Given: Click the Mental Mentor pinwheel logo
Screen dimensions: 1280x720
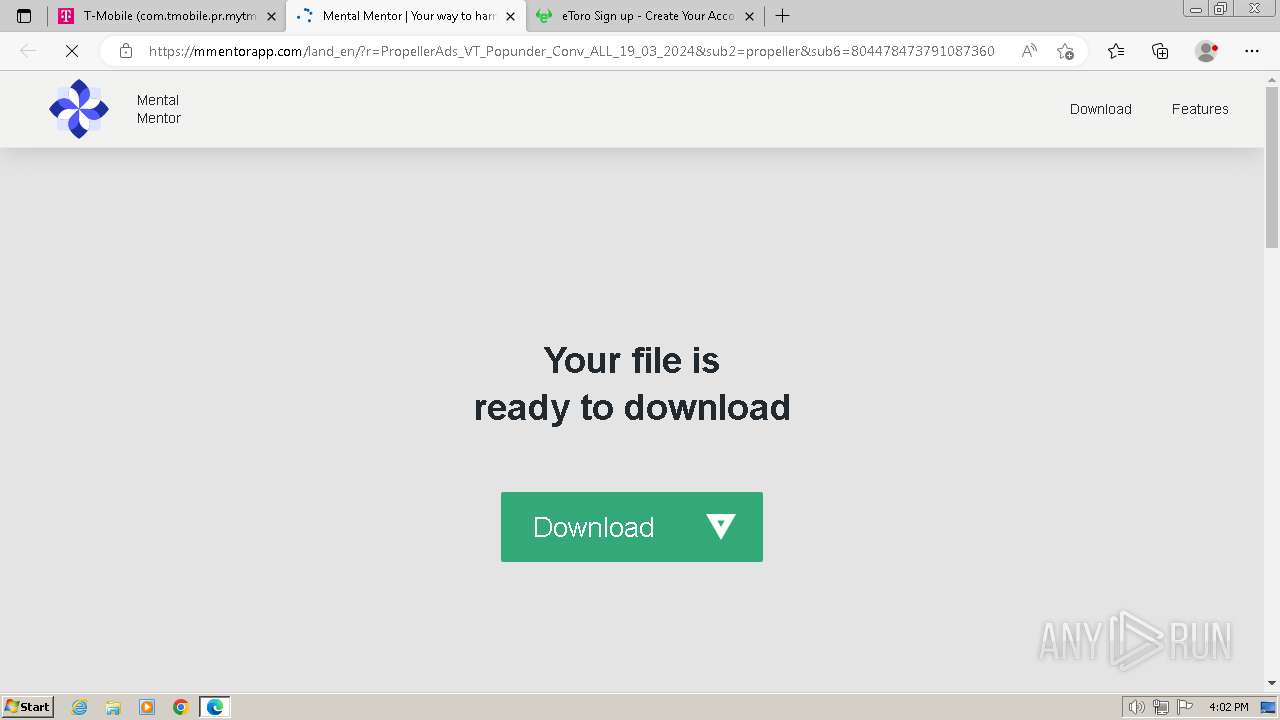Looking at the screenshot, I should (x=79, y=109).
